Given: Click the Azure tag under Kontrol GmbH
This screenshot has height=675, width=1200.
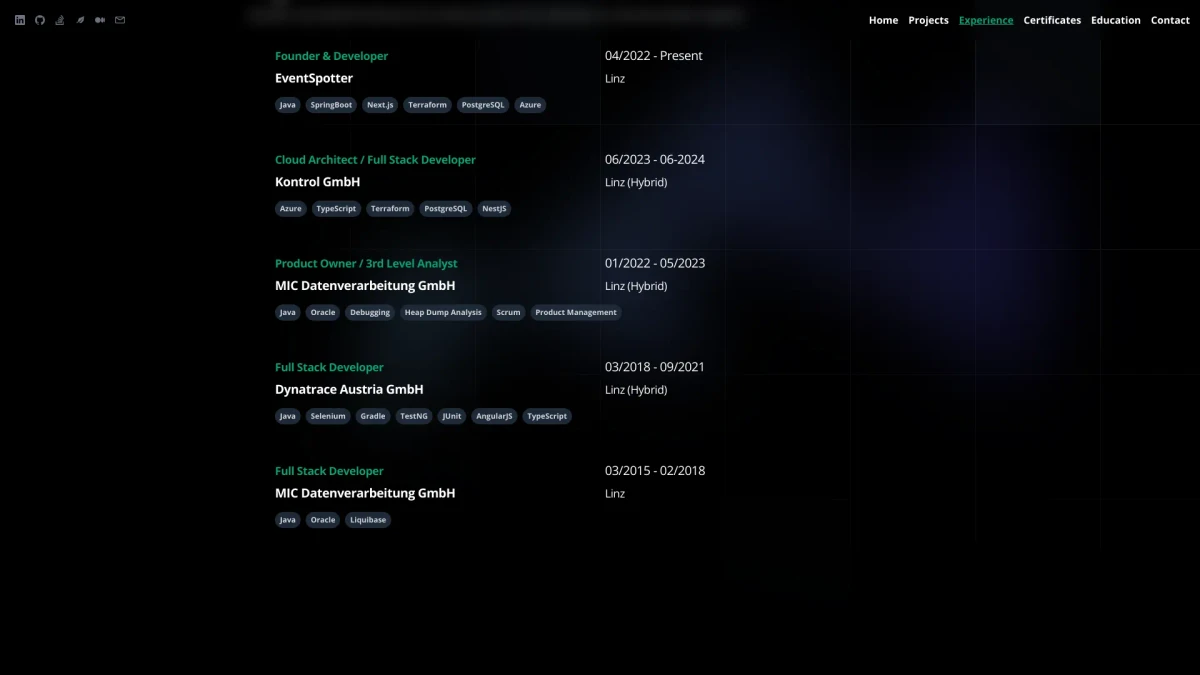Looking at the screenshot, I should click(x=290, y=209).
